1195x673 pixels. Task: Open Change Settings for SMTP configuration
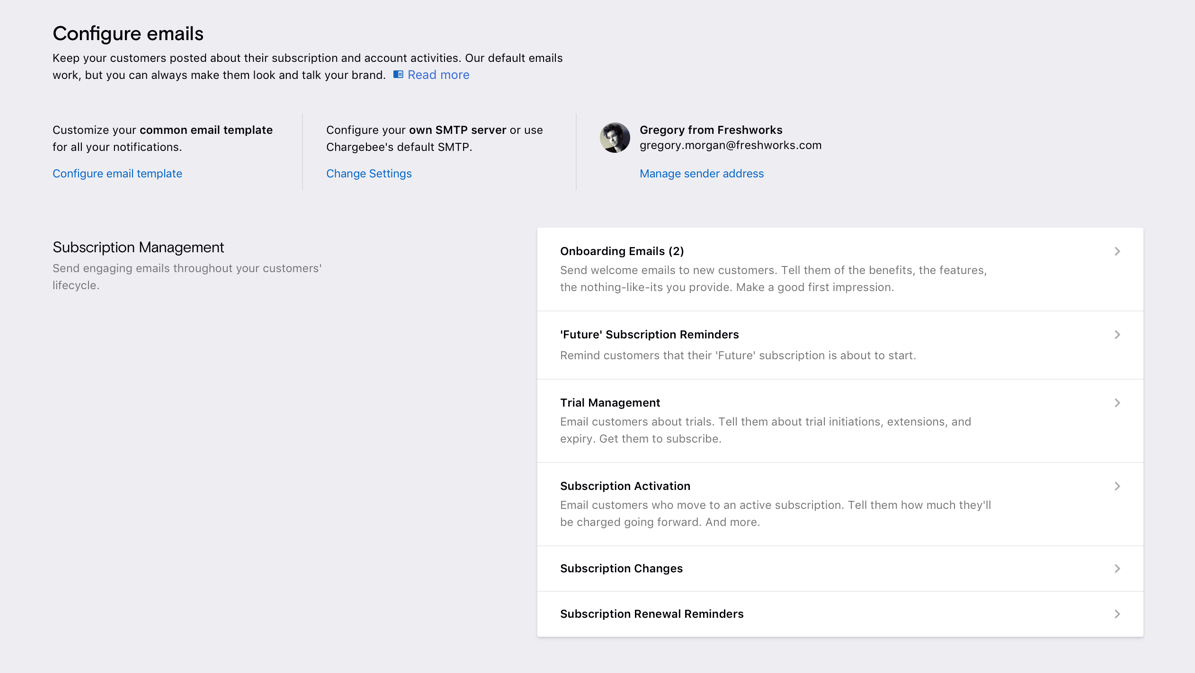[x=368, y=173]
